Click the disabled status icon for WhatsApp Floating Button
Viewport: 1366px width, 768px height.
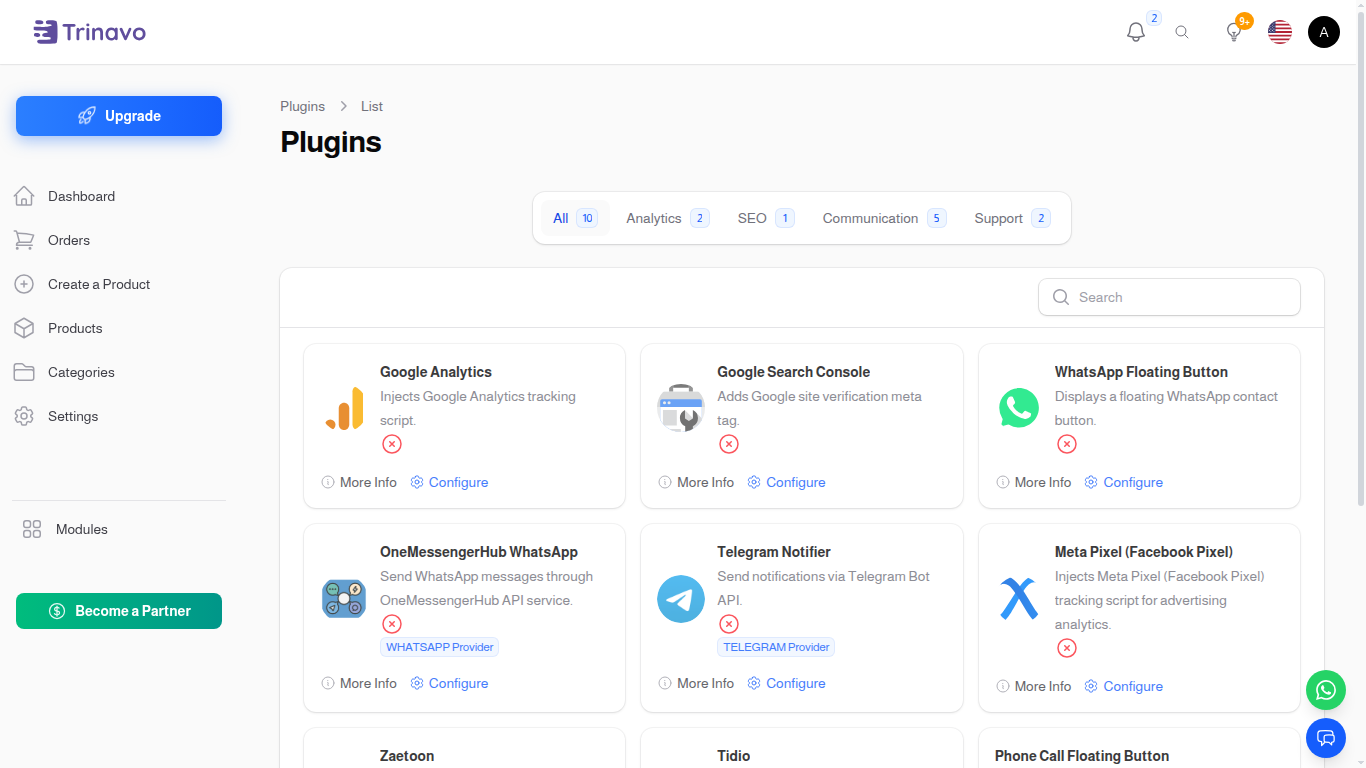(x=1067, y=444)
